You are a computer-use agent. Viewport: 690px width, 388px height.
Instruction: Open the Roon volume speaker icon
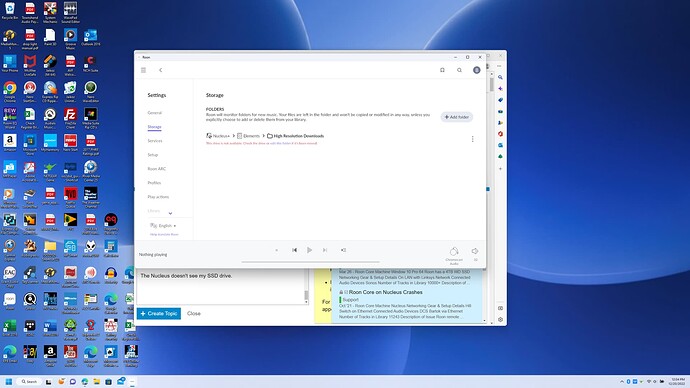[x=475, y=251]
